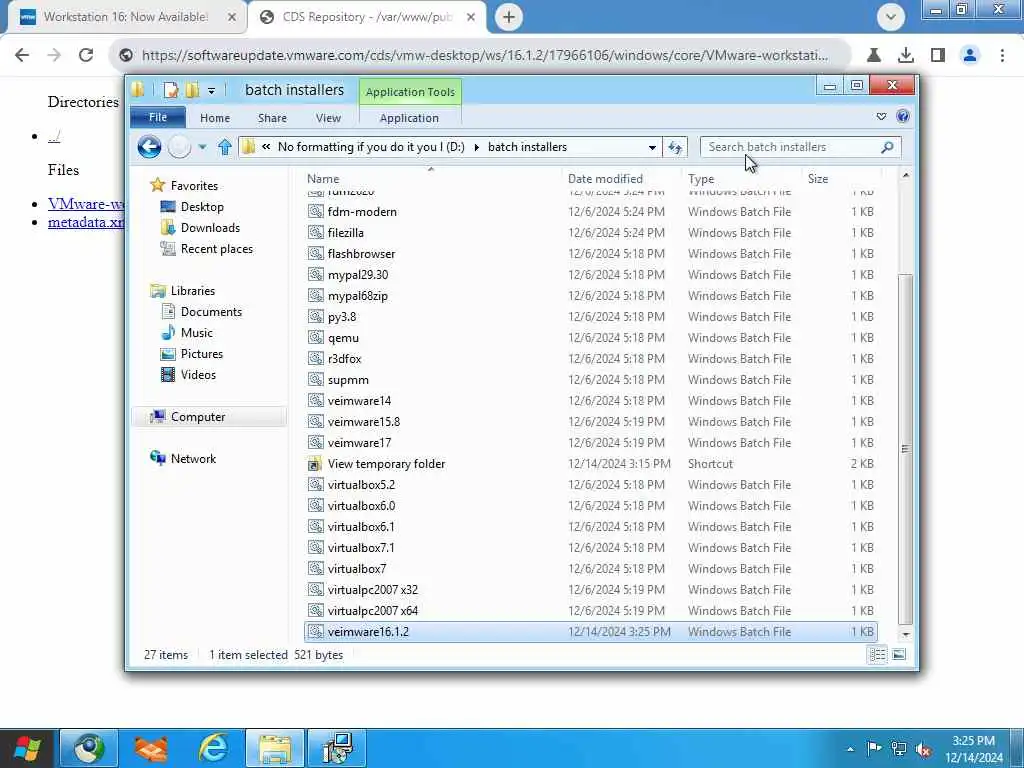The width and height of the screenshot is (1024, 768).
Task: Select Documents library
Action: [212, 312]
